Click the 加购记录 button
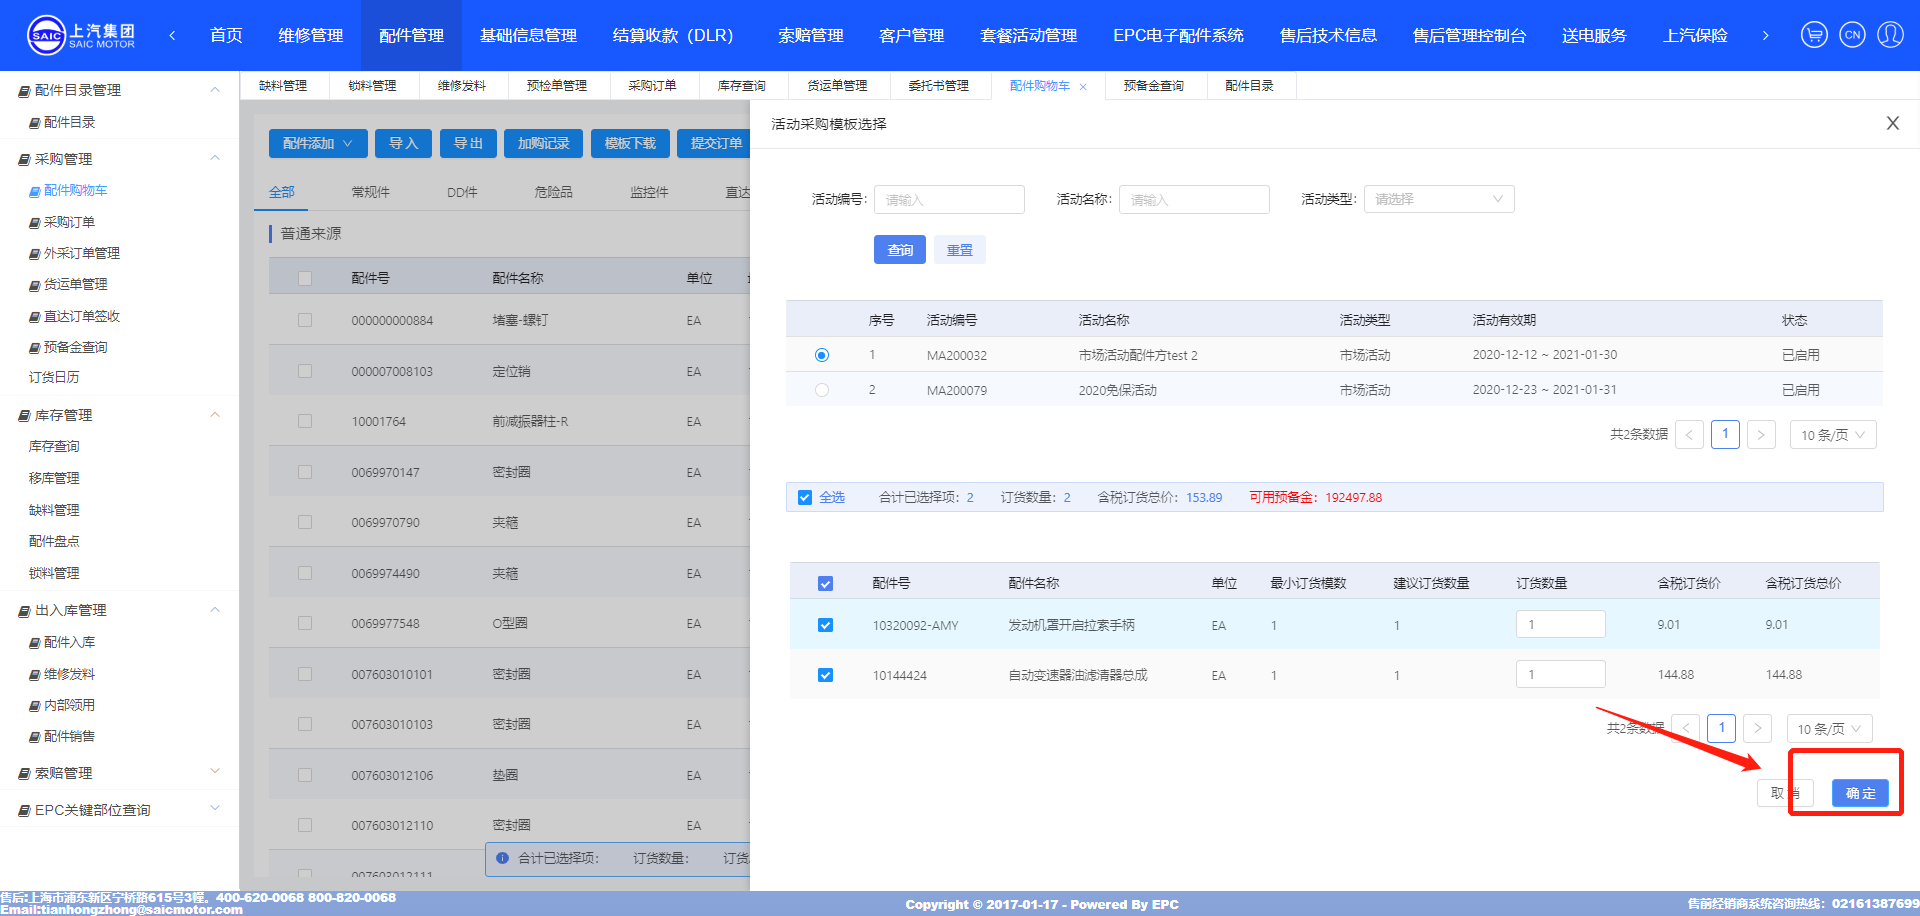Image resolution: width=1920 pixels, height=916 pixels. [x=543, y=143]
